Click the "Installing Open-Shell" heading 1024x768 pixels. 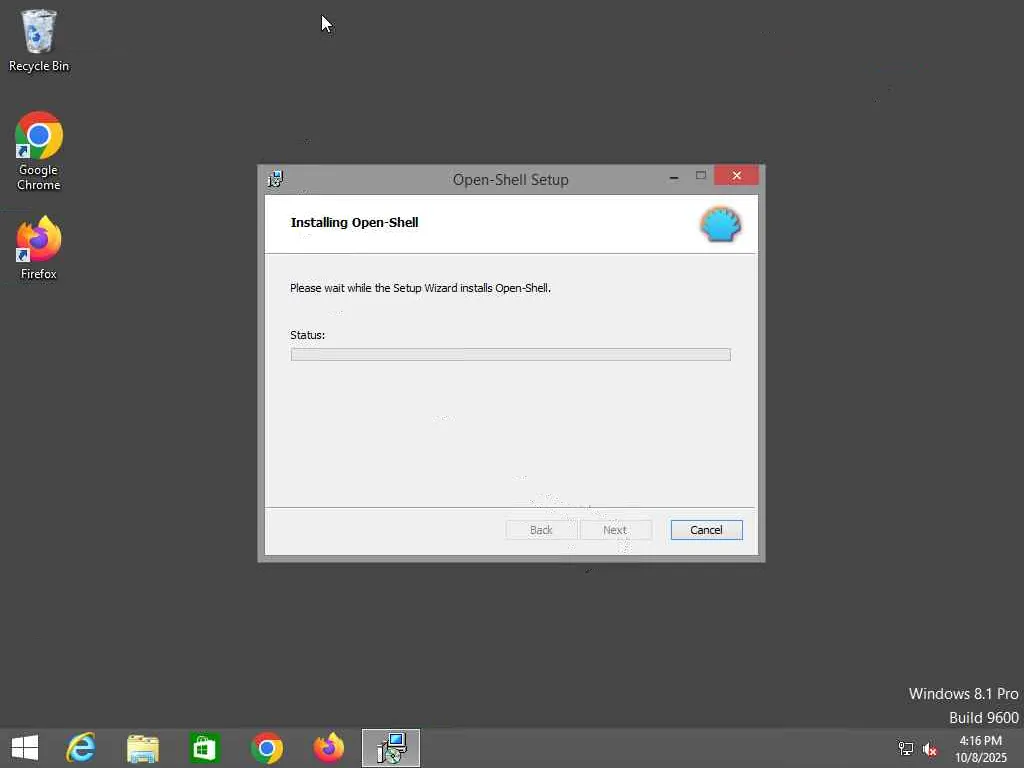point(354,223)
